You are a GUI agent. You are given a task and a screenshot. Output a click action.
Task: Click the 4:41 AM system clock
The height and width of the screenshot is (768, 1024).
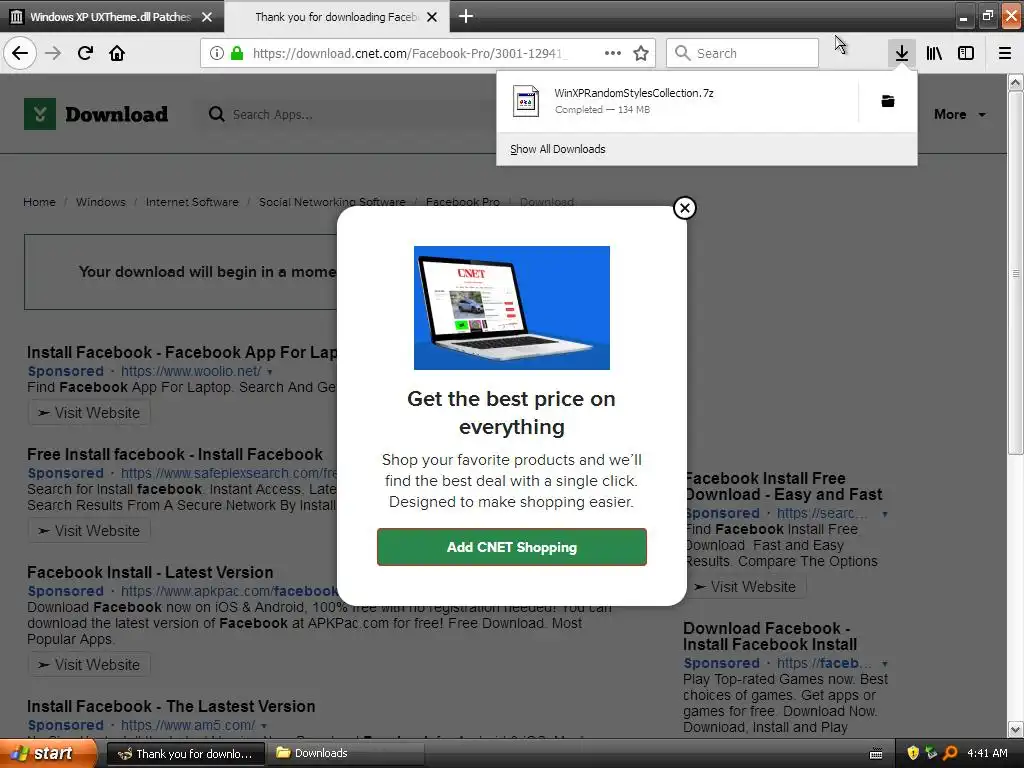coord(987,753)
